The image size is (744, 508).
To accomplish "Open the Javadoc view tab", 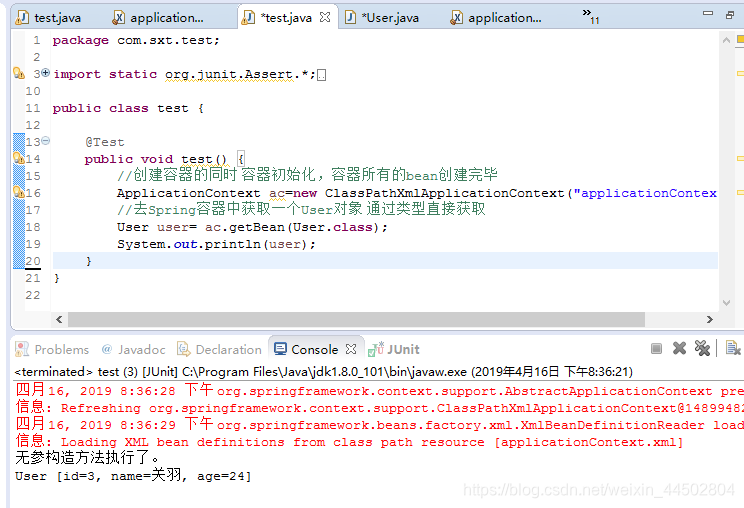I will (133, 350).
